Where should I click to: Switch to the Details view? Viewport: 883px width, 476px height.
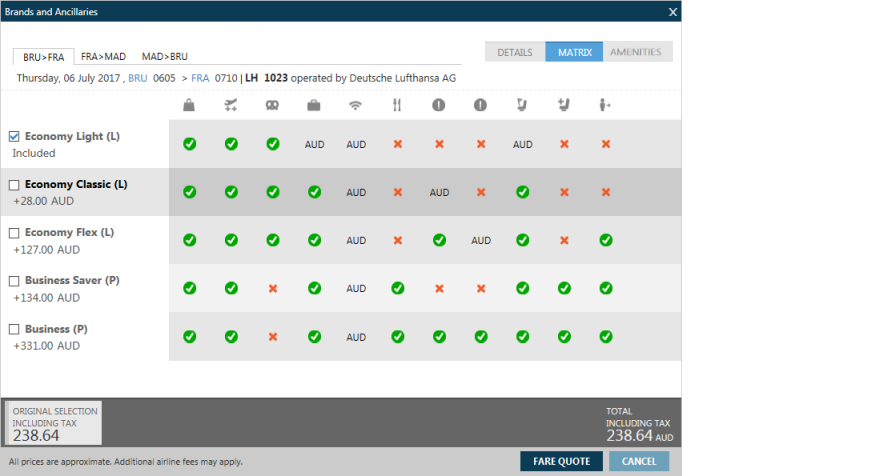515,52
